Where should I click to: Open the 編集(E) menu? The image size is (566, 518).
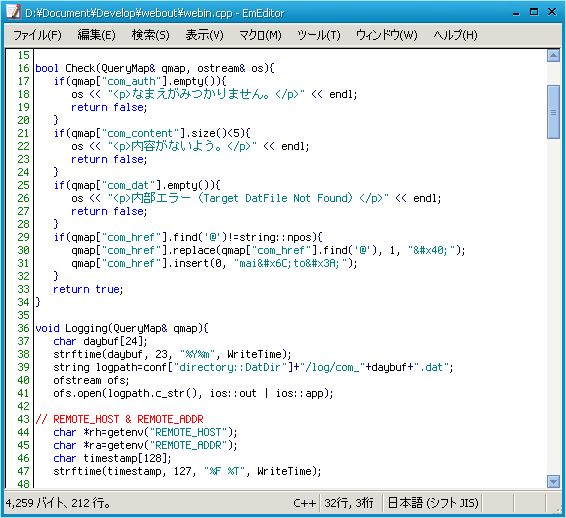click(x=96, y=35)
